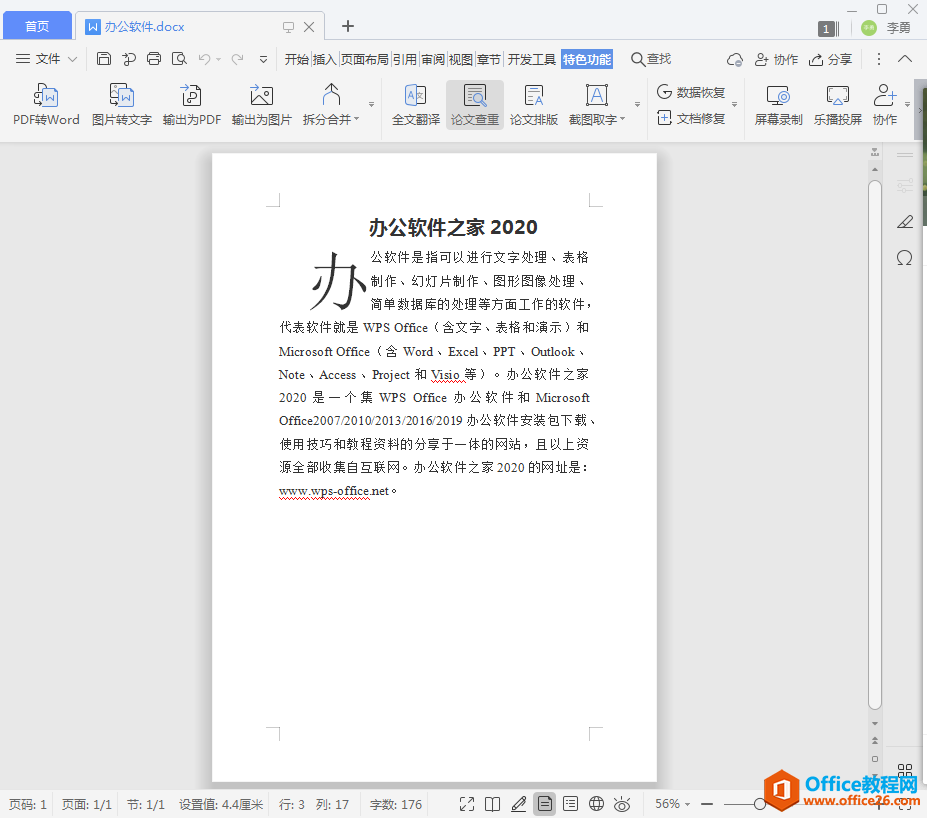Viewport: 927px width, 818px height.
Task: Collapse the ribbon with the chevron
Action: pyautogui.click(x=905, y=59)
